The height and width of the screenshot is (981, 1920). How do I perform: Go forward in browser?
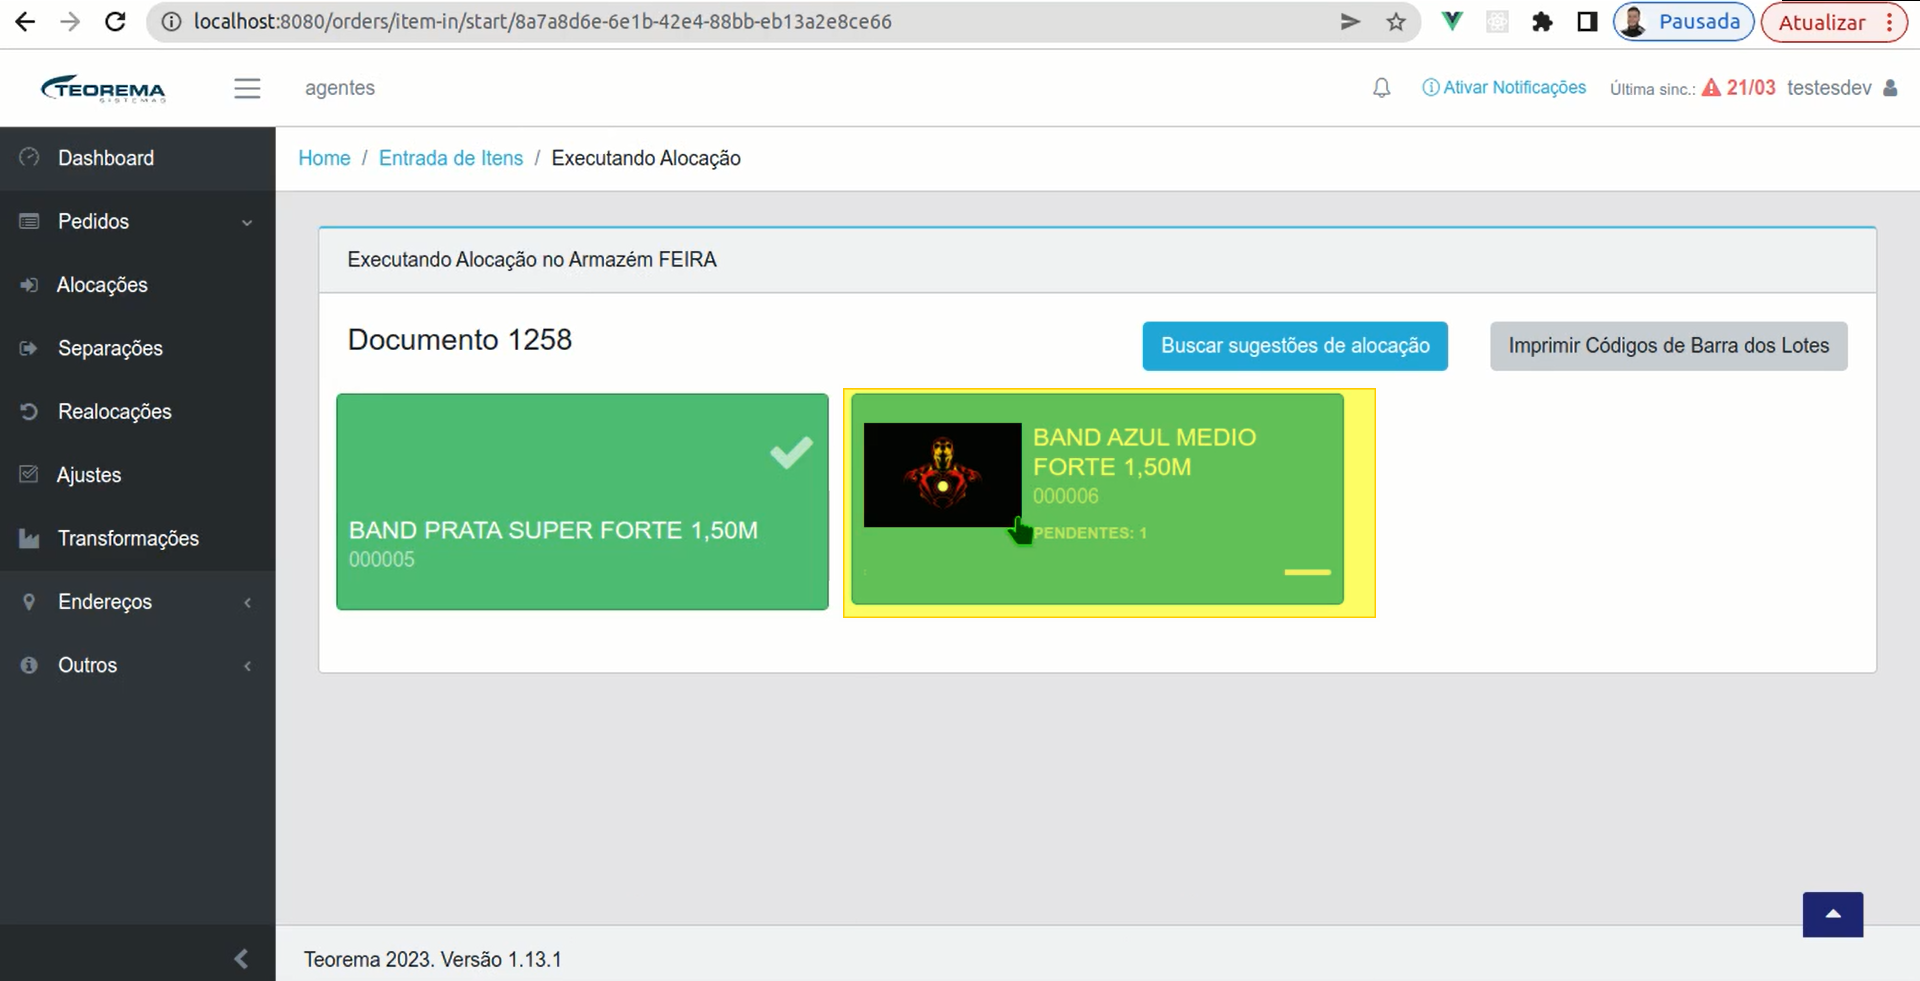tap(70, 22)
